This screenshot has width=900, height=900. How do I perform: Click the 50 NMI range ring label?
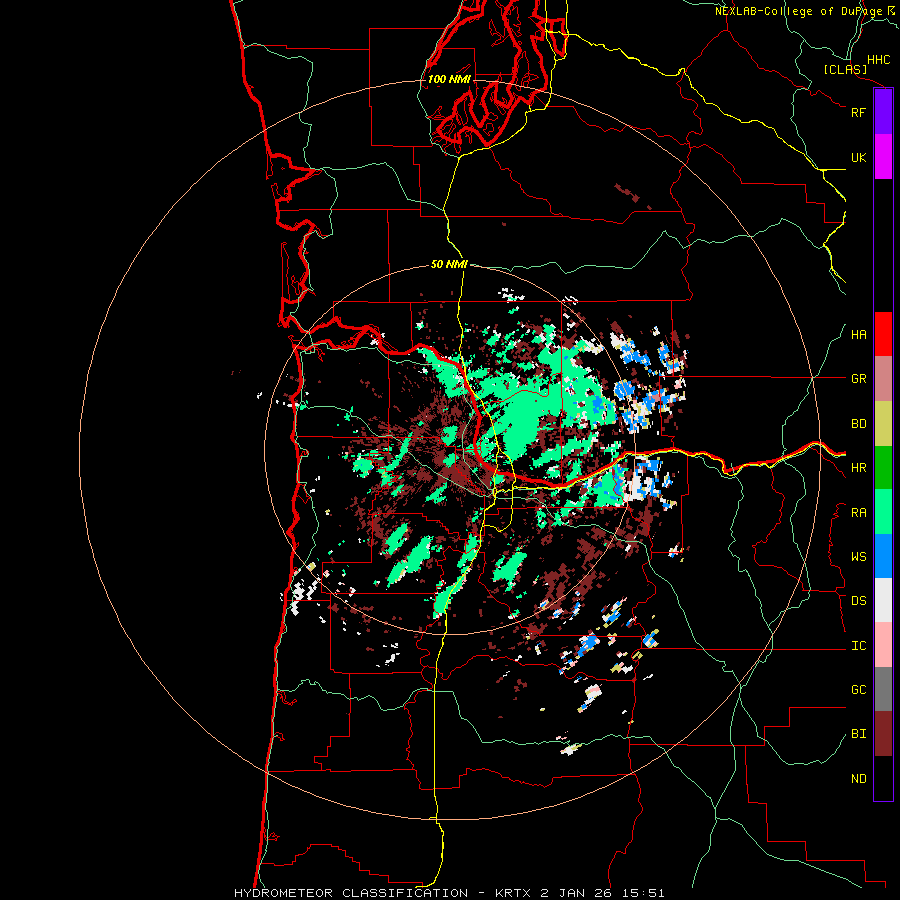[x=449, y=264]
